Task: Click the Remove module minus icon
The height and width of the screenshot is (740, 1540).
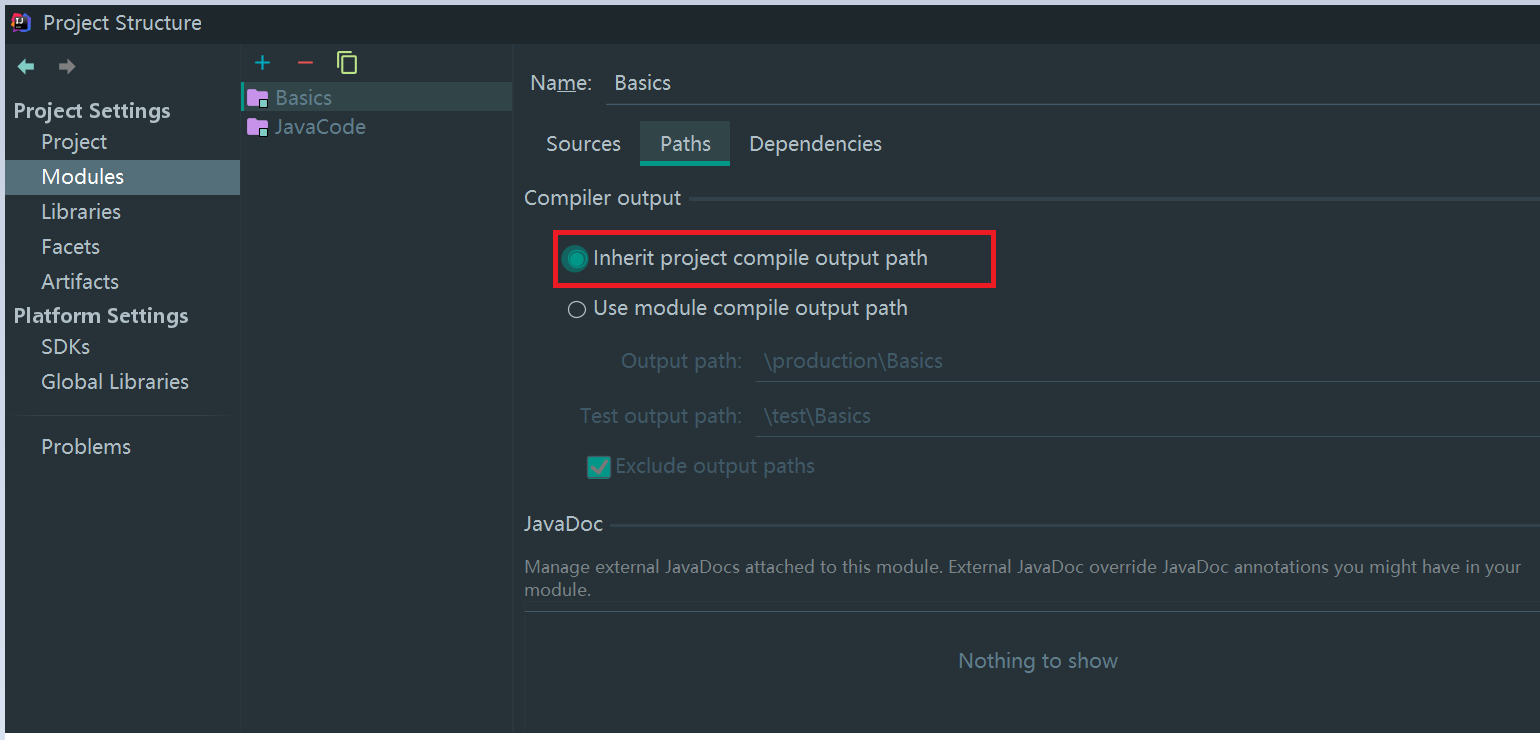Action: 304,62
